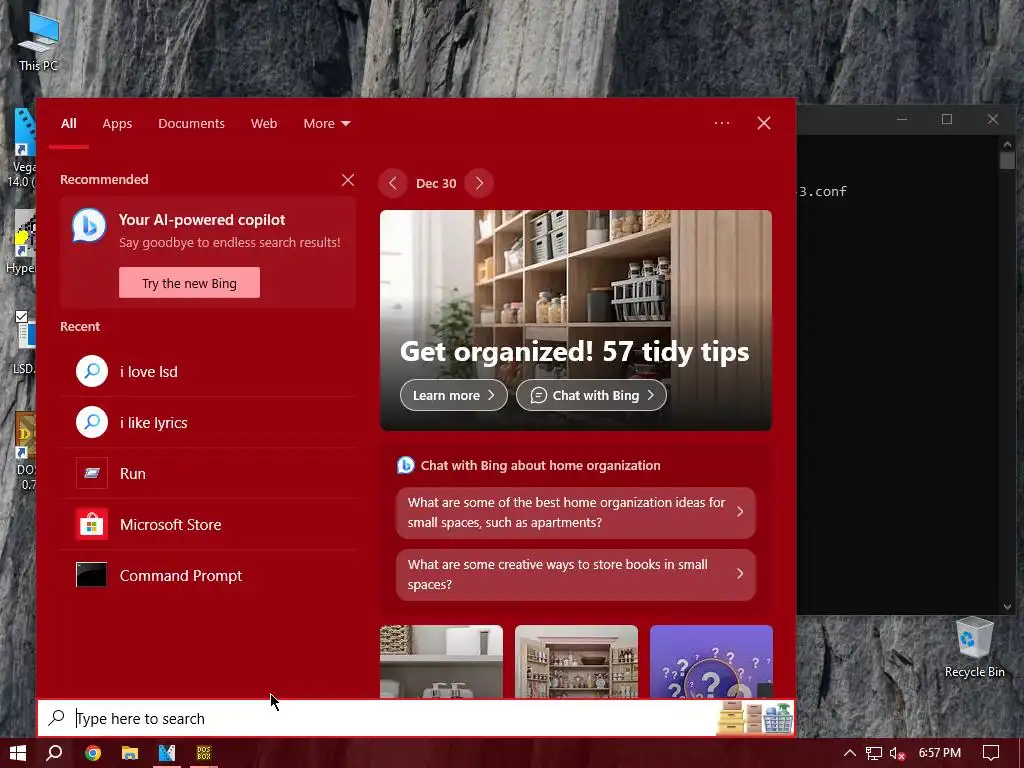The height and width of the screenshot is (768, 1024).
Task: Show hidden system tray icons
Action: tap(850, 753)
